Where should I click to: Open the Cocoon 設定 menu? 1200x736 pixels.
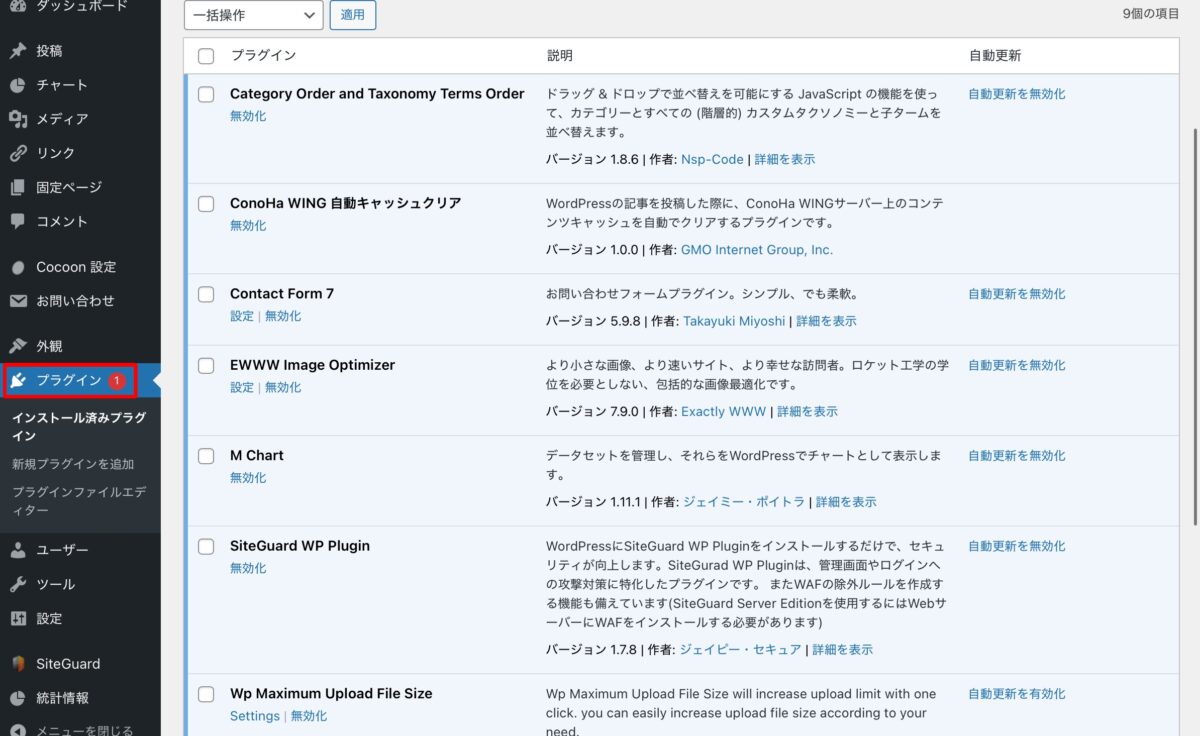coord(80,267)
